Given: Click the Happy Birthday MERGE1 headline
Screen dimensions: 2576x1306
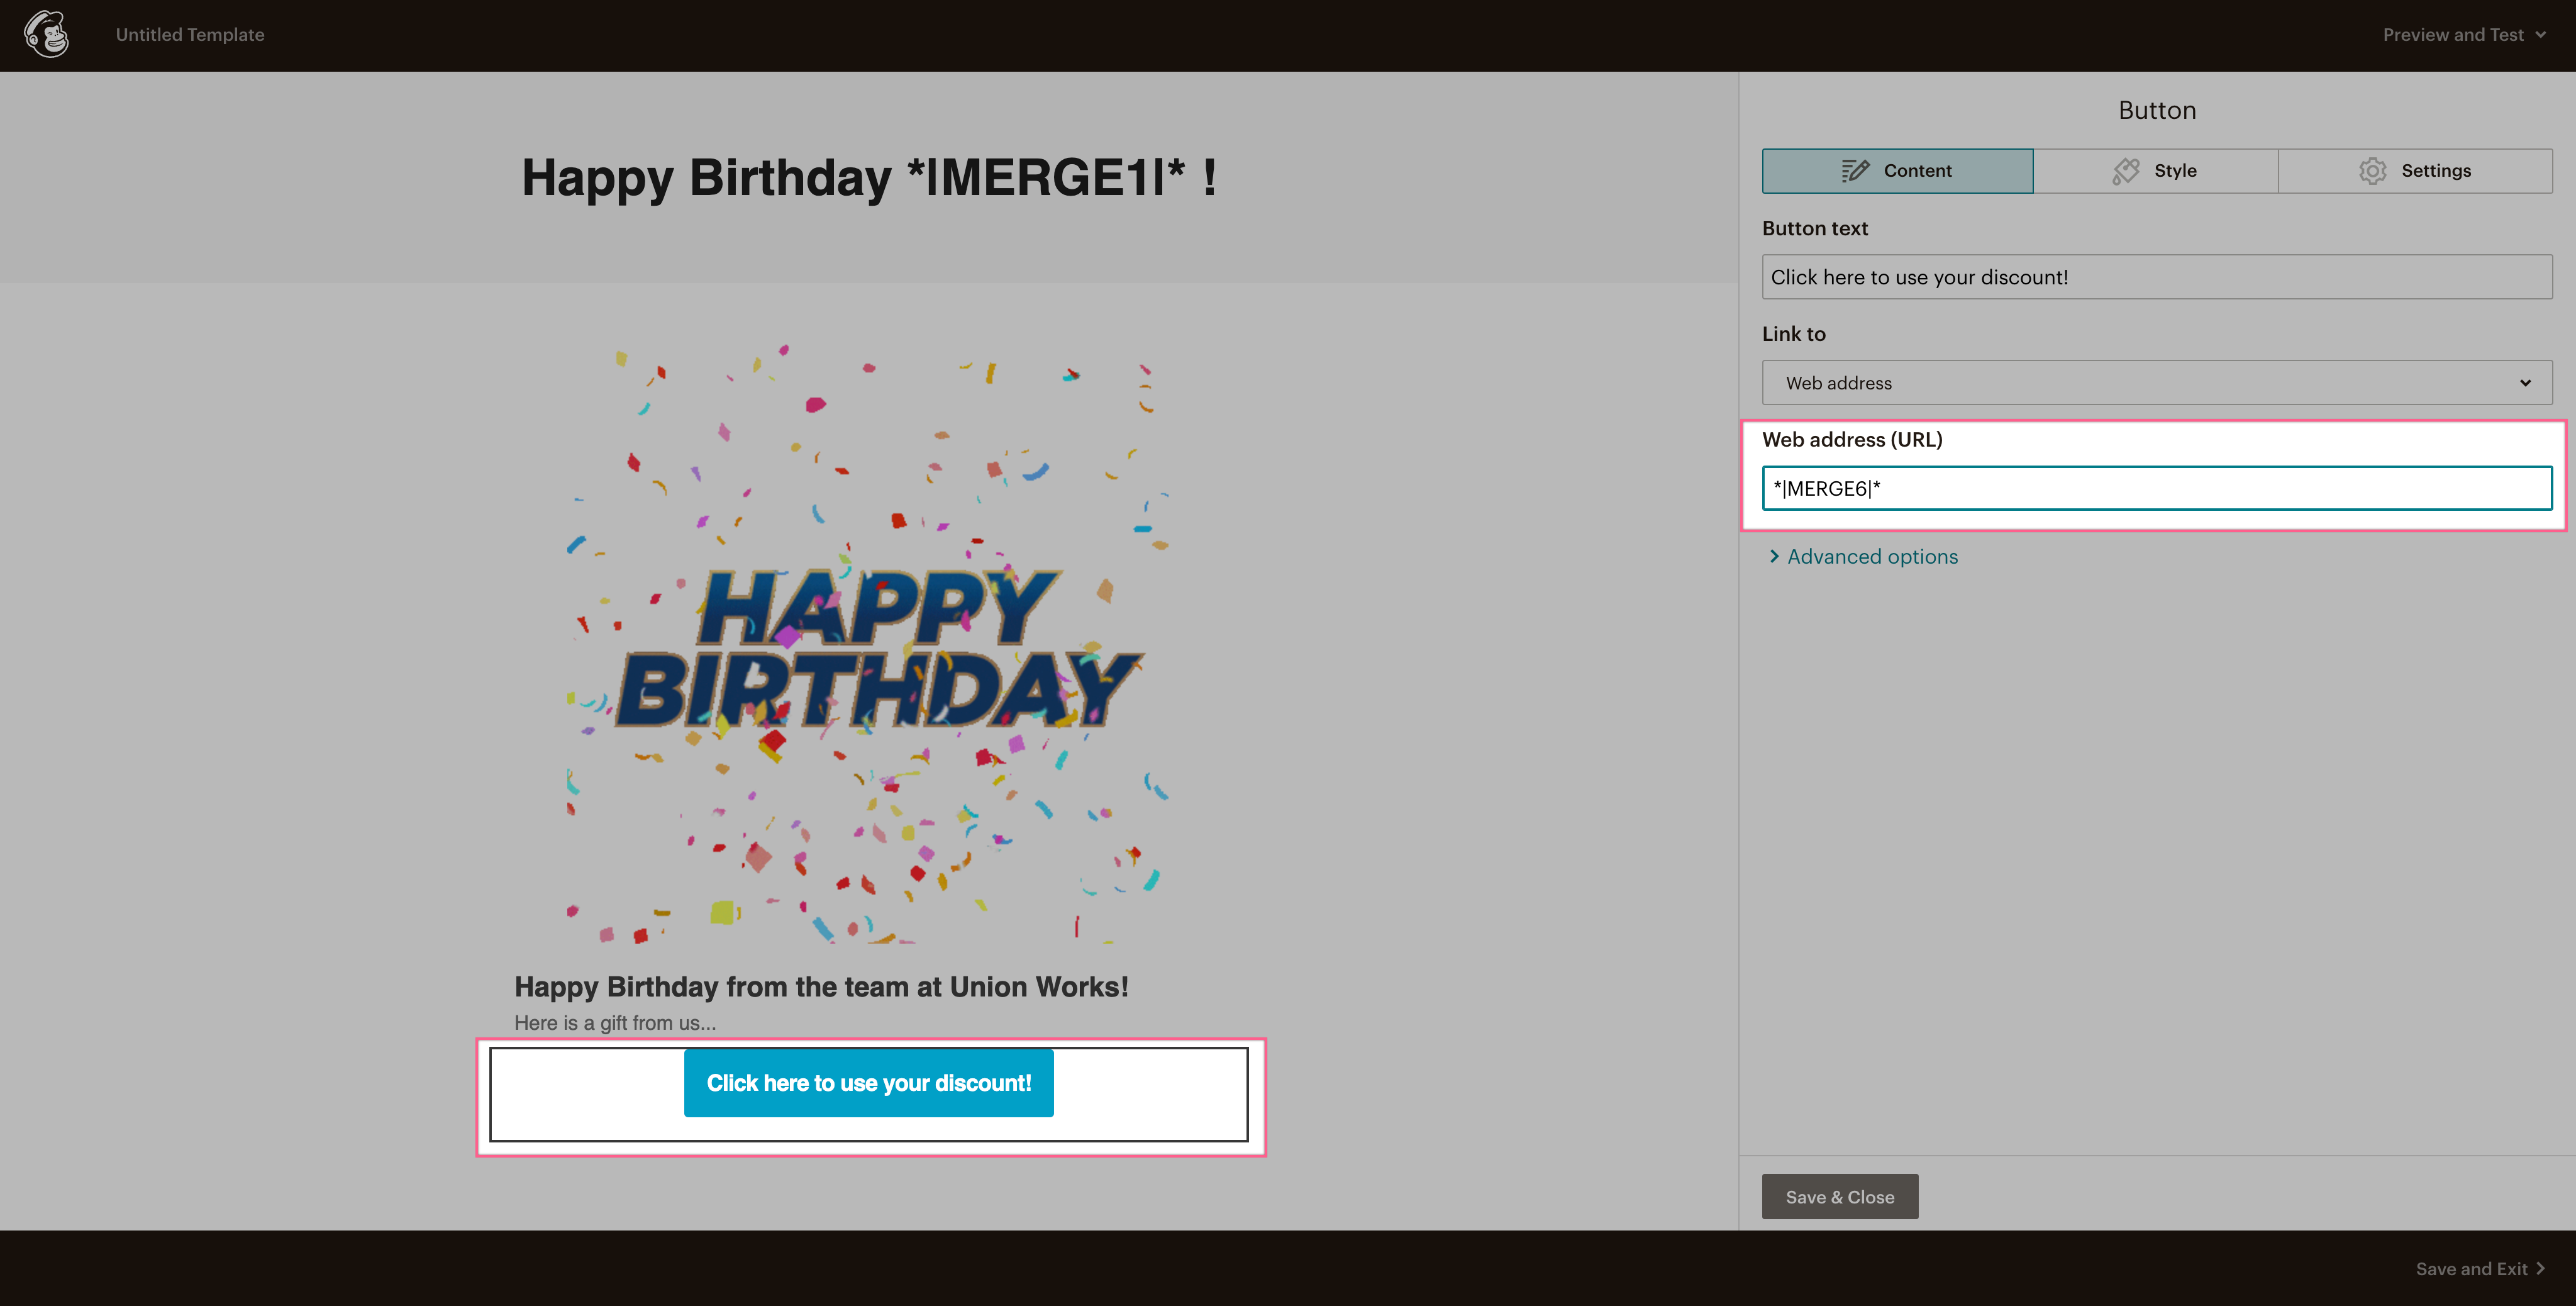Looking at the screenshot, I should 868,178.
